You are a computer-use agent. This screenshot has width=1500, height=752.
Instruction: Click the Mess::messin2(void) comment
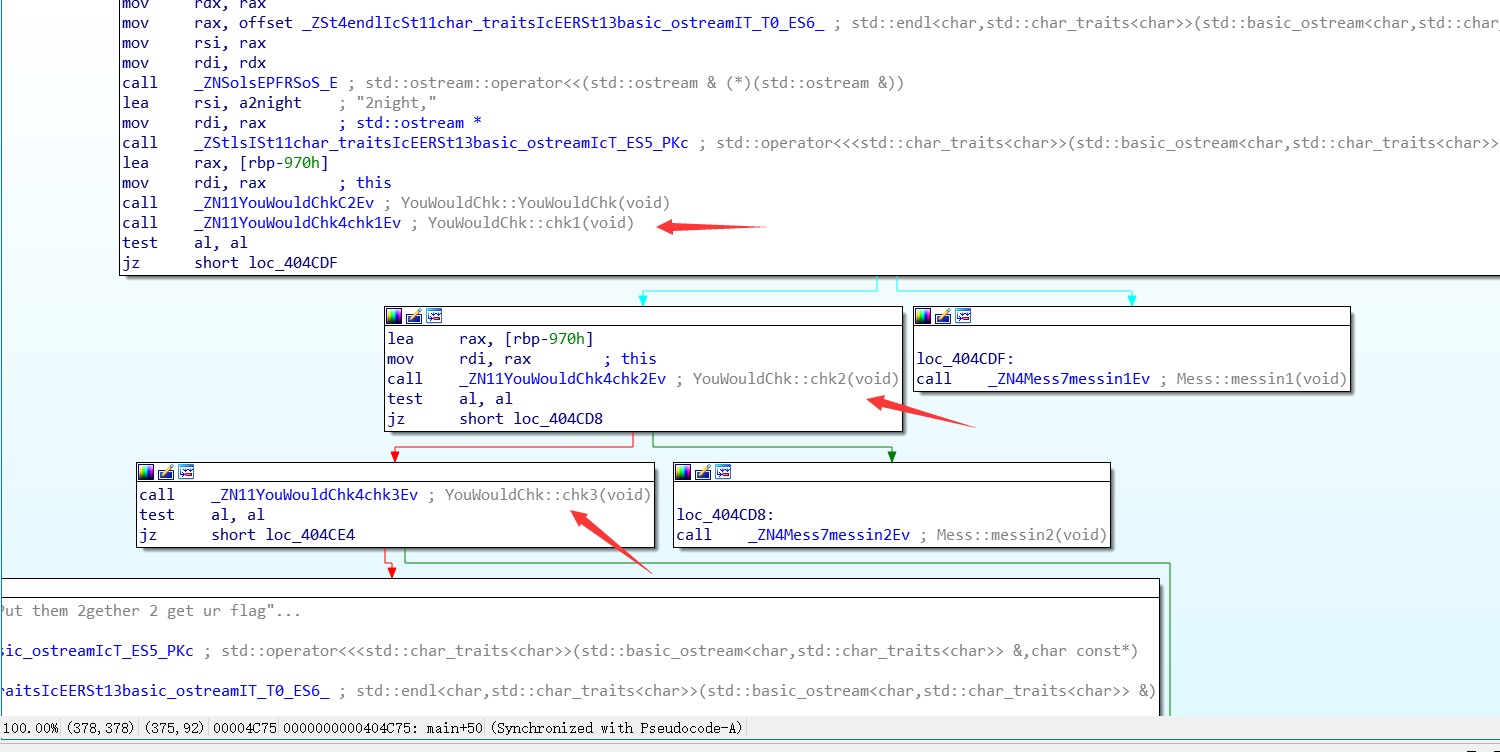(1021, 535)
